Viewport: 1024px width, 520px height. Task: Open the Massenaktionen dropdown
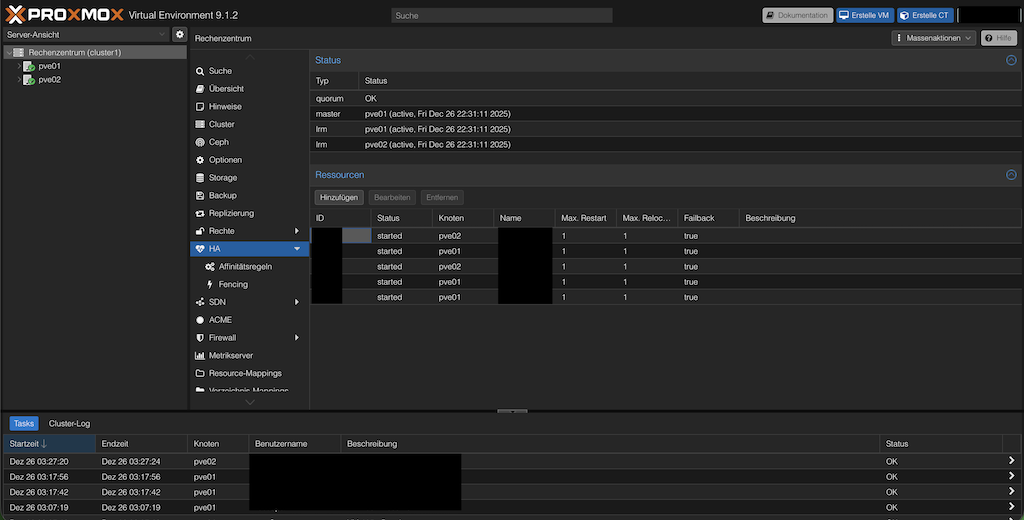pyautogui.click(x=933, y=38)
